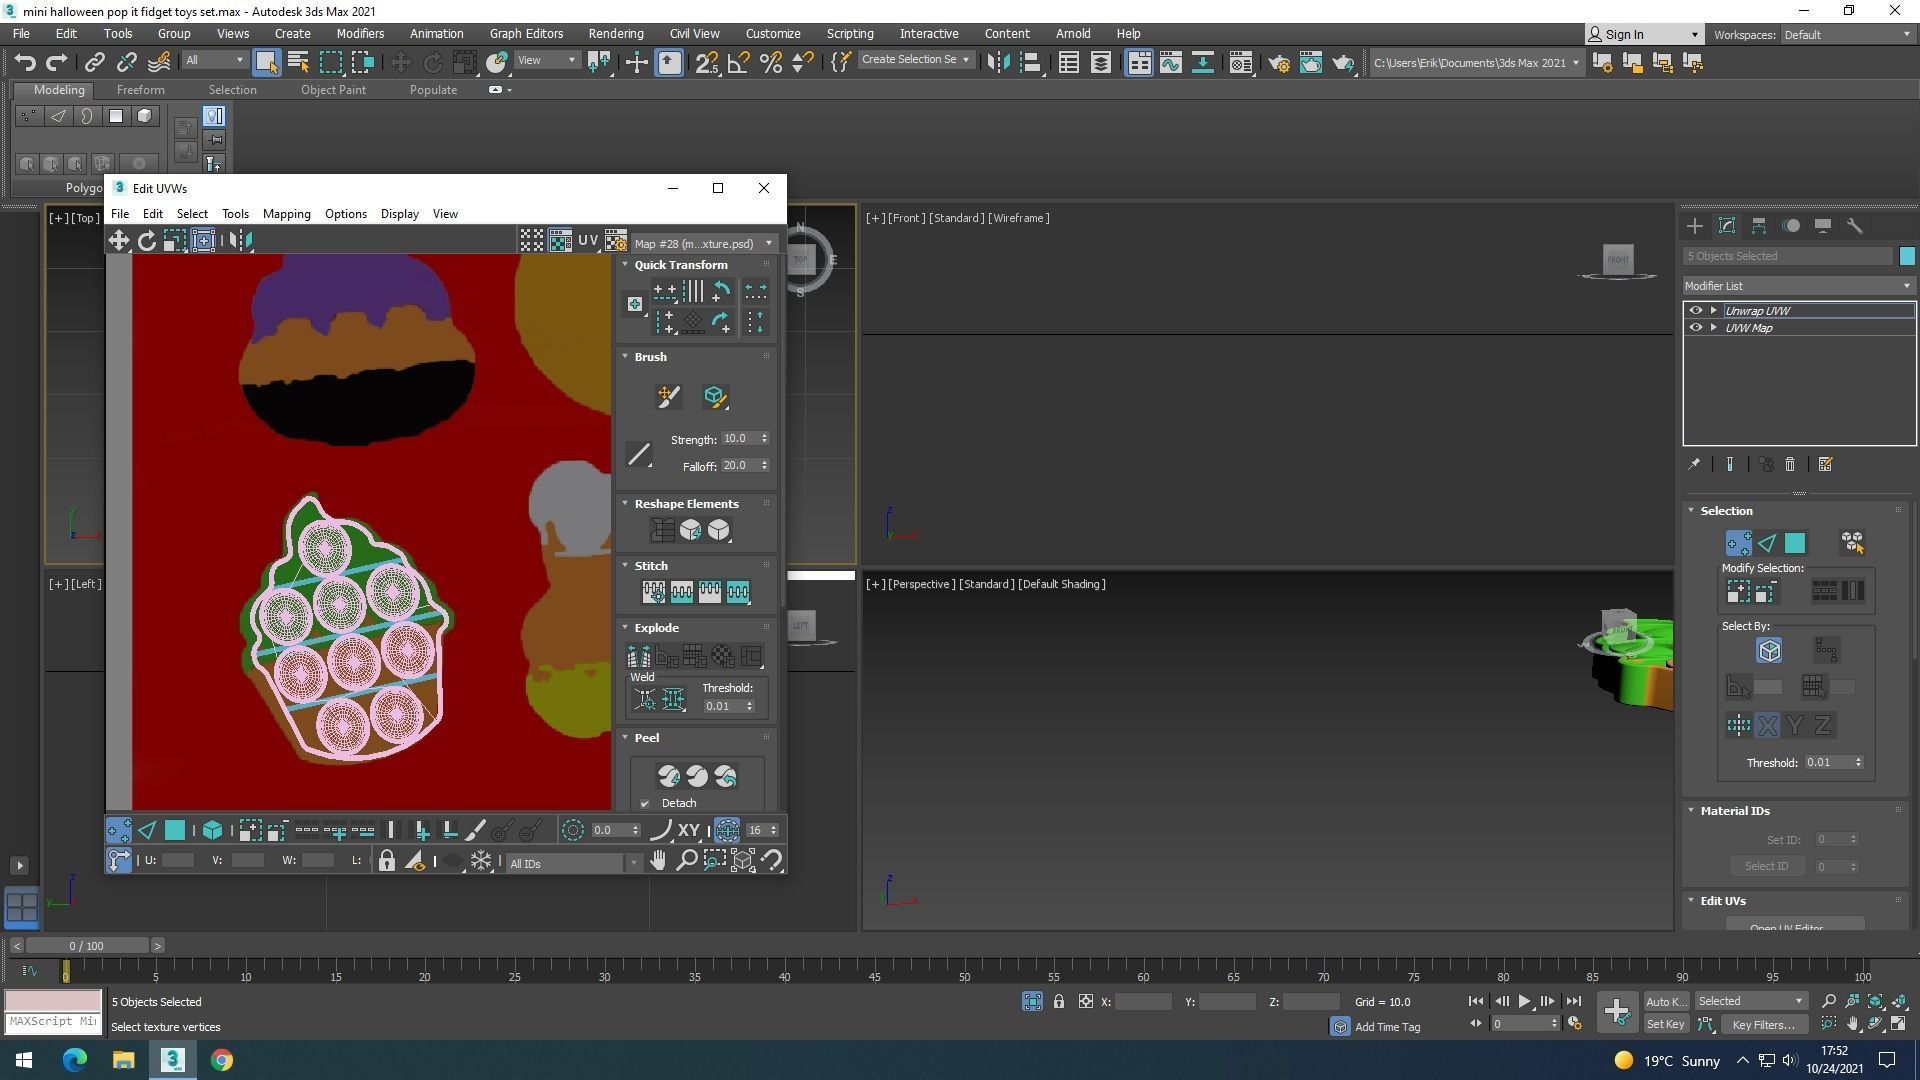The image size is (1920, 1080).
Task: Click the Rotate tool in Edit UVWs toolbar
Action: click(147, 241)
